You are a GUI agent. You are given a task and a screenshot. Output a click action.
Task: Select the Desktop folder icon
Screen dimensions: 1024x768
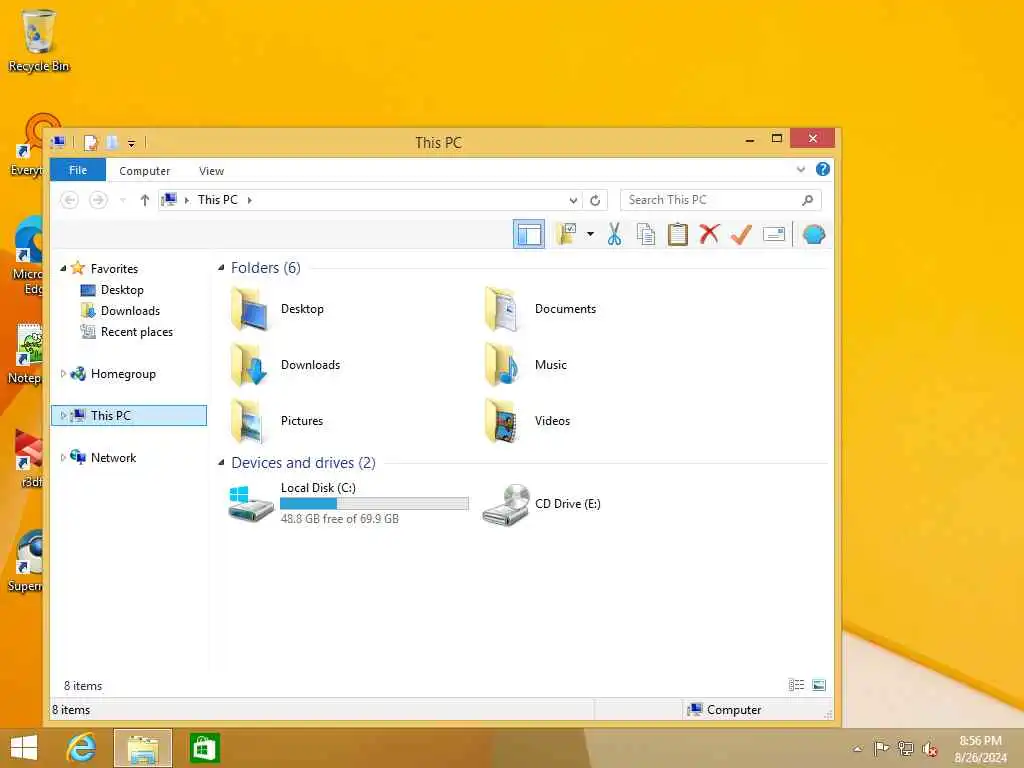pos(250,309)
